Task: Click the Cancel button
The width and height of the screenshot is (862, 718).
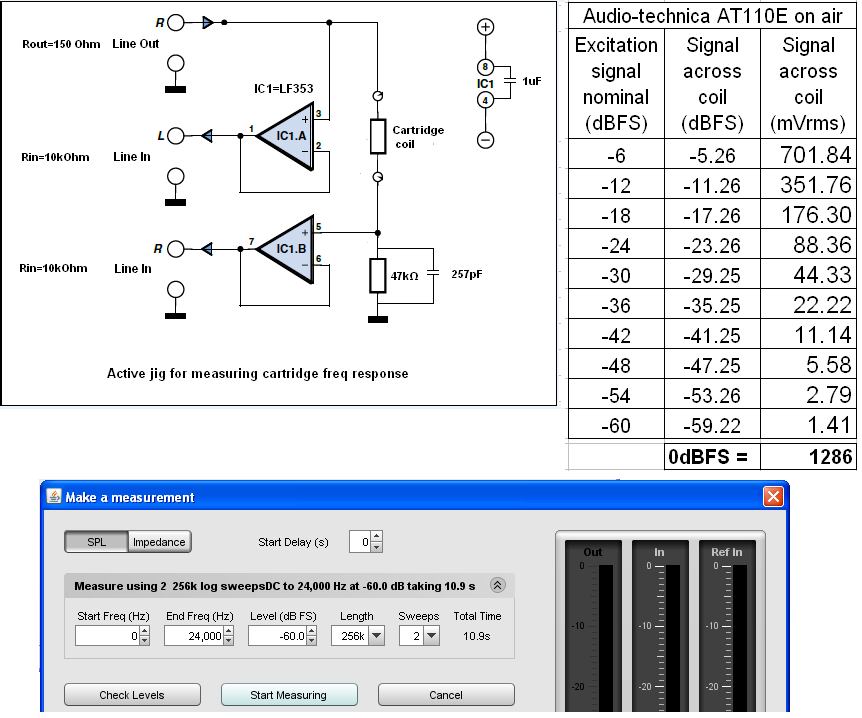Action: (446, 695)
